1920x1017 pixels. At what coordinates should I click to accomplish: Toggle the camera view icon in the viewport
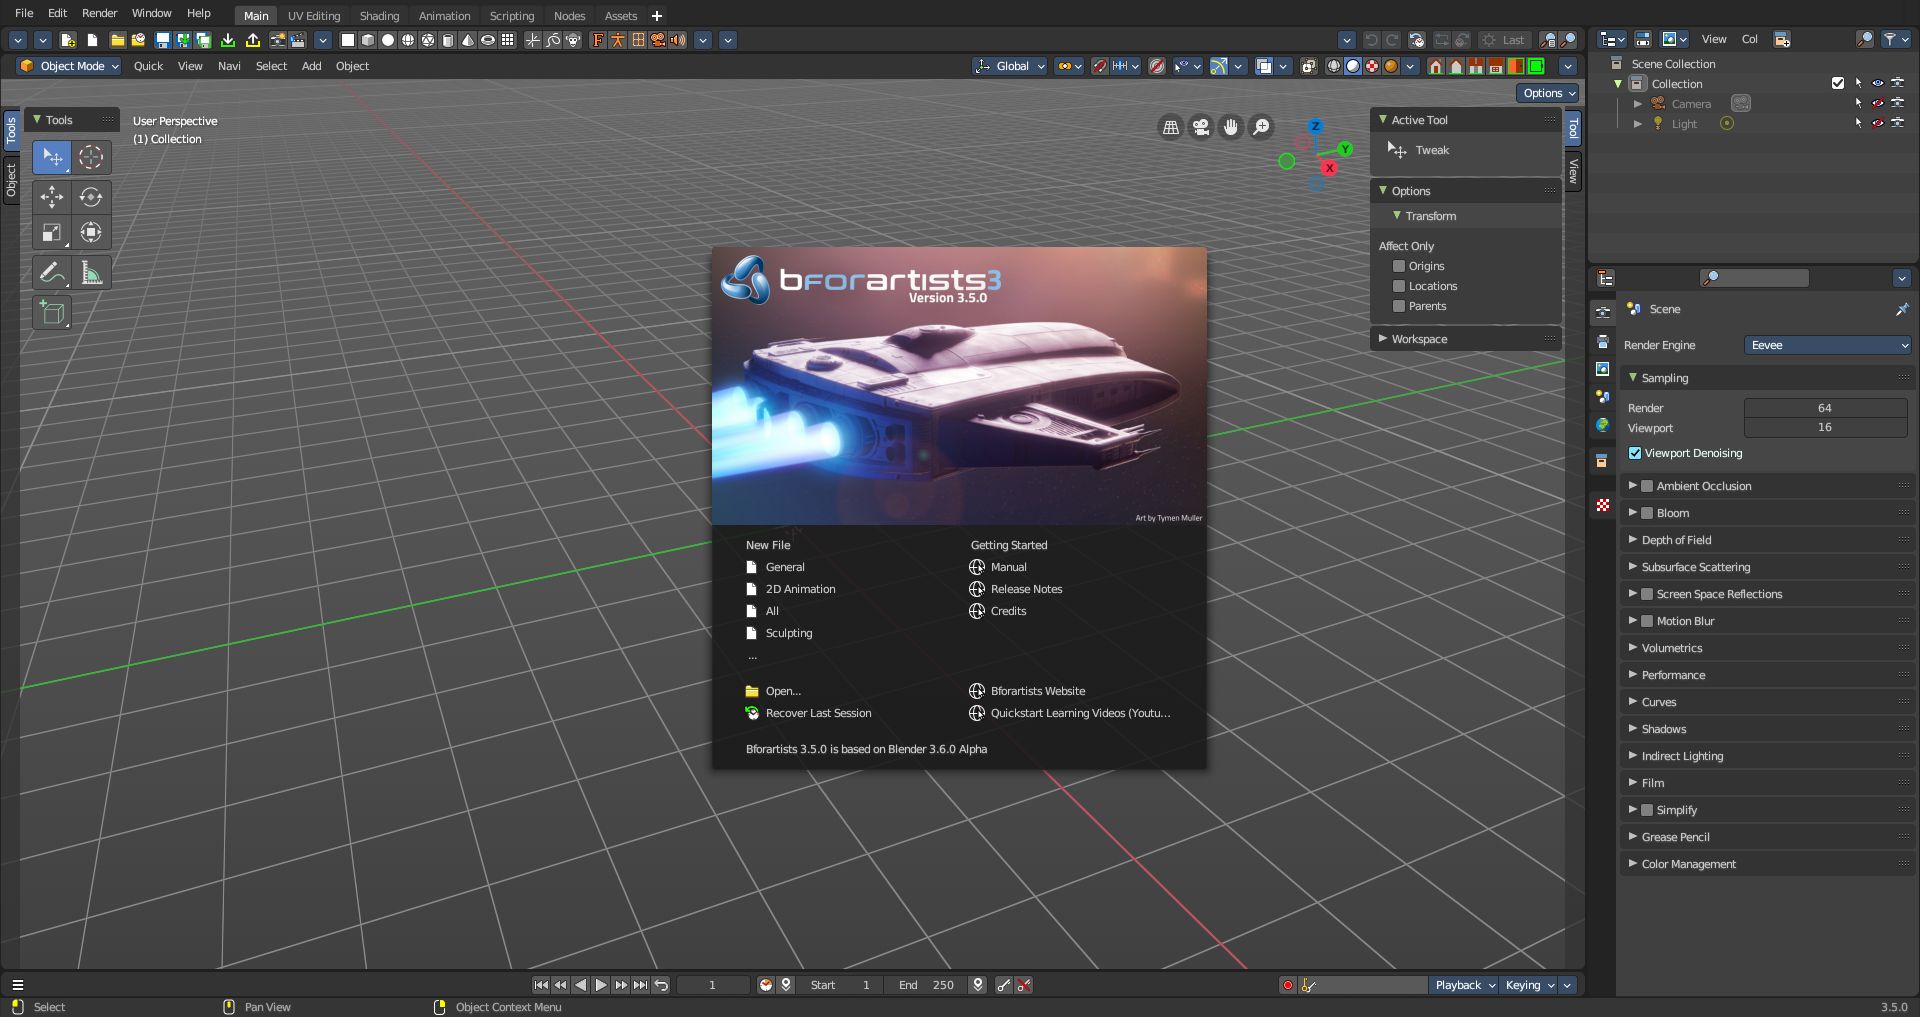pos(1200,128)
